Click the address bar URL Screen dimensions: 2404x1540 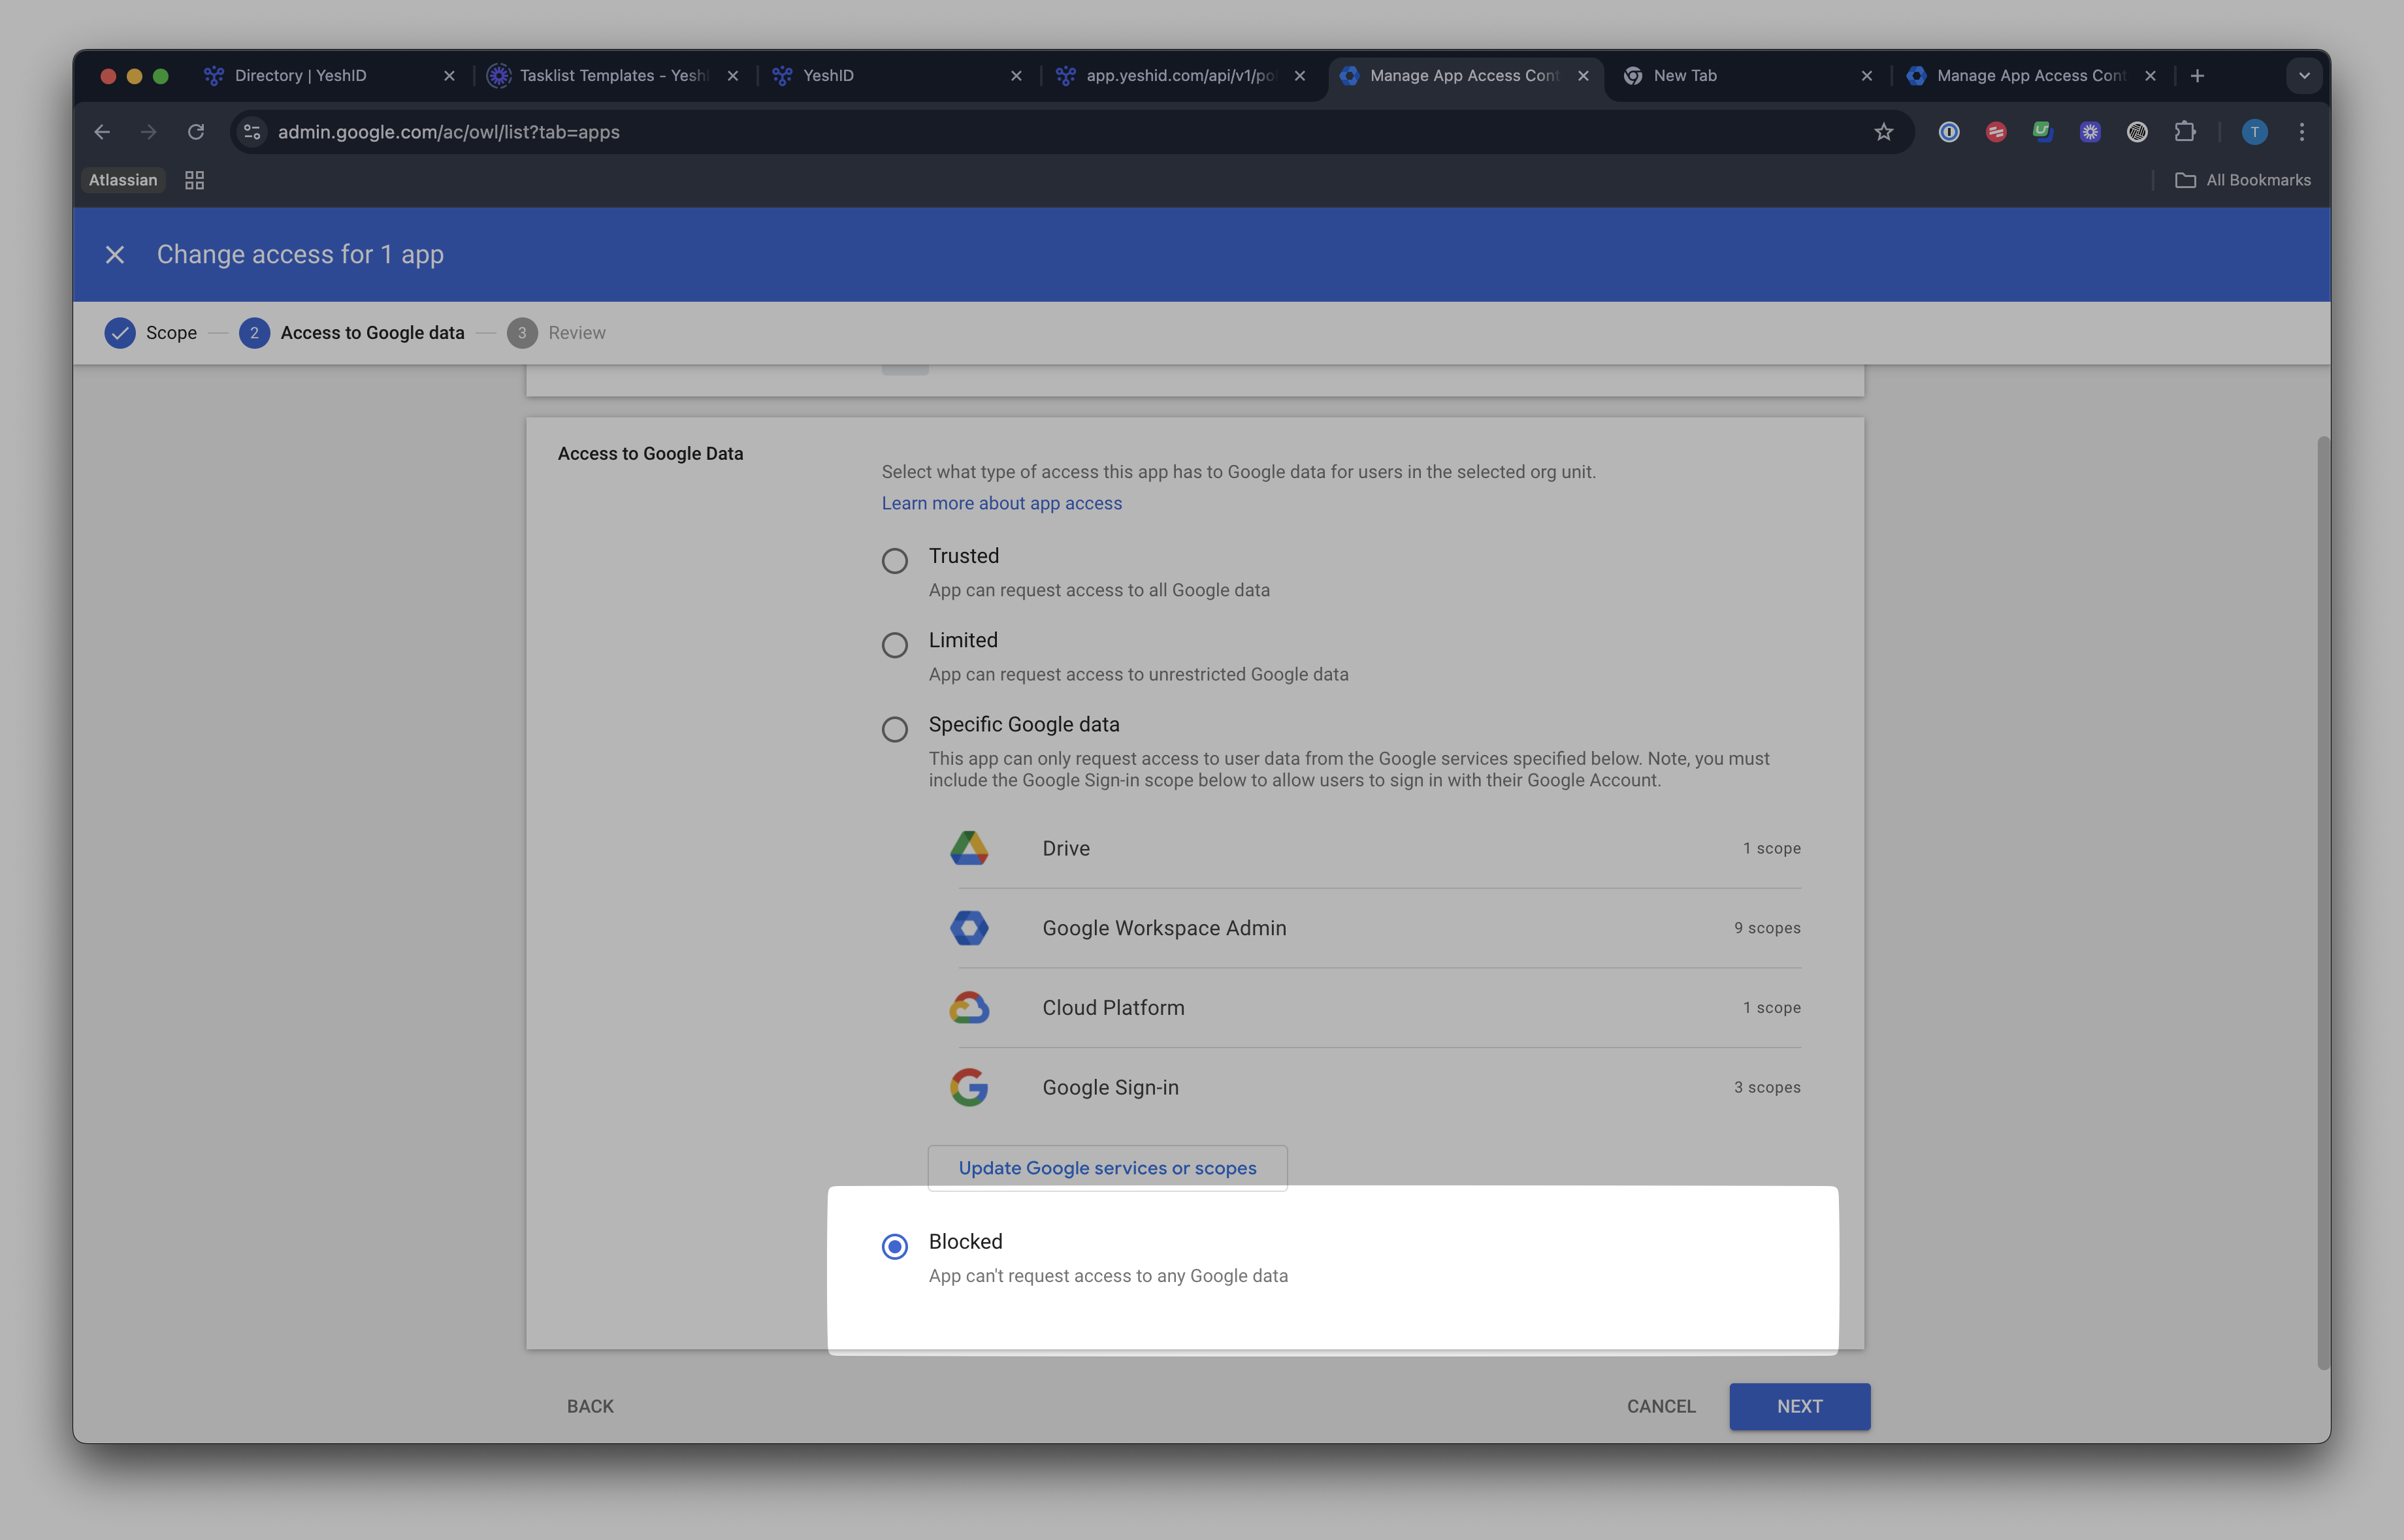[x=449, y=132]
